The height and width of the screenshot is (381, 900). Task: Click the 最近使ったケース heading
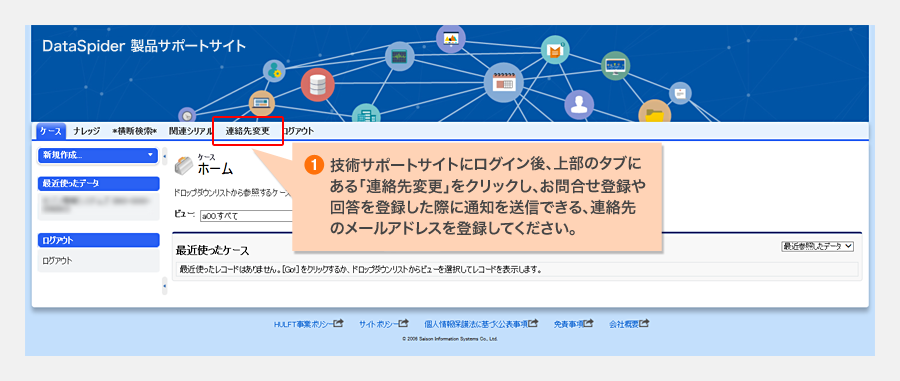point(212,251)
